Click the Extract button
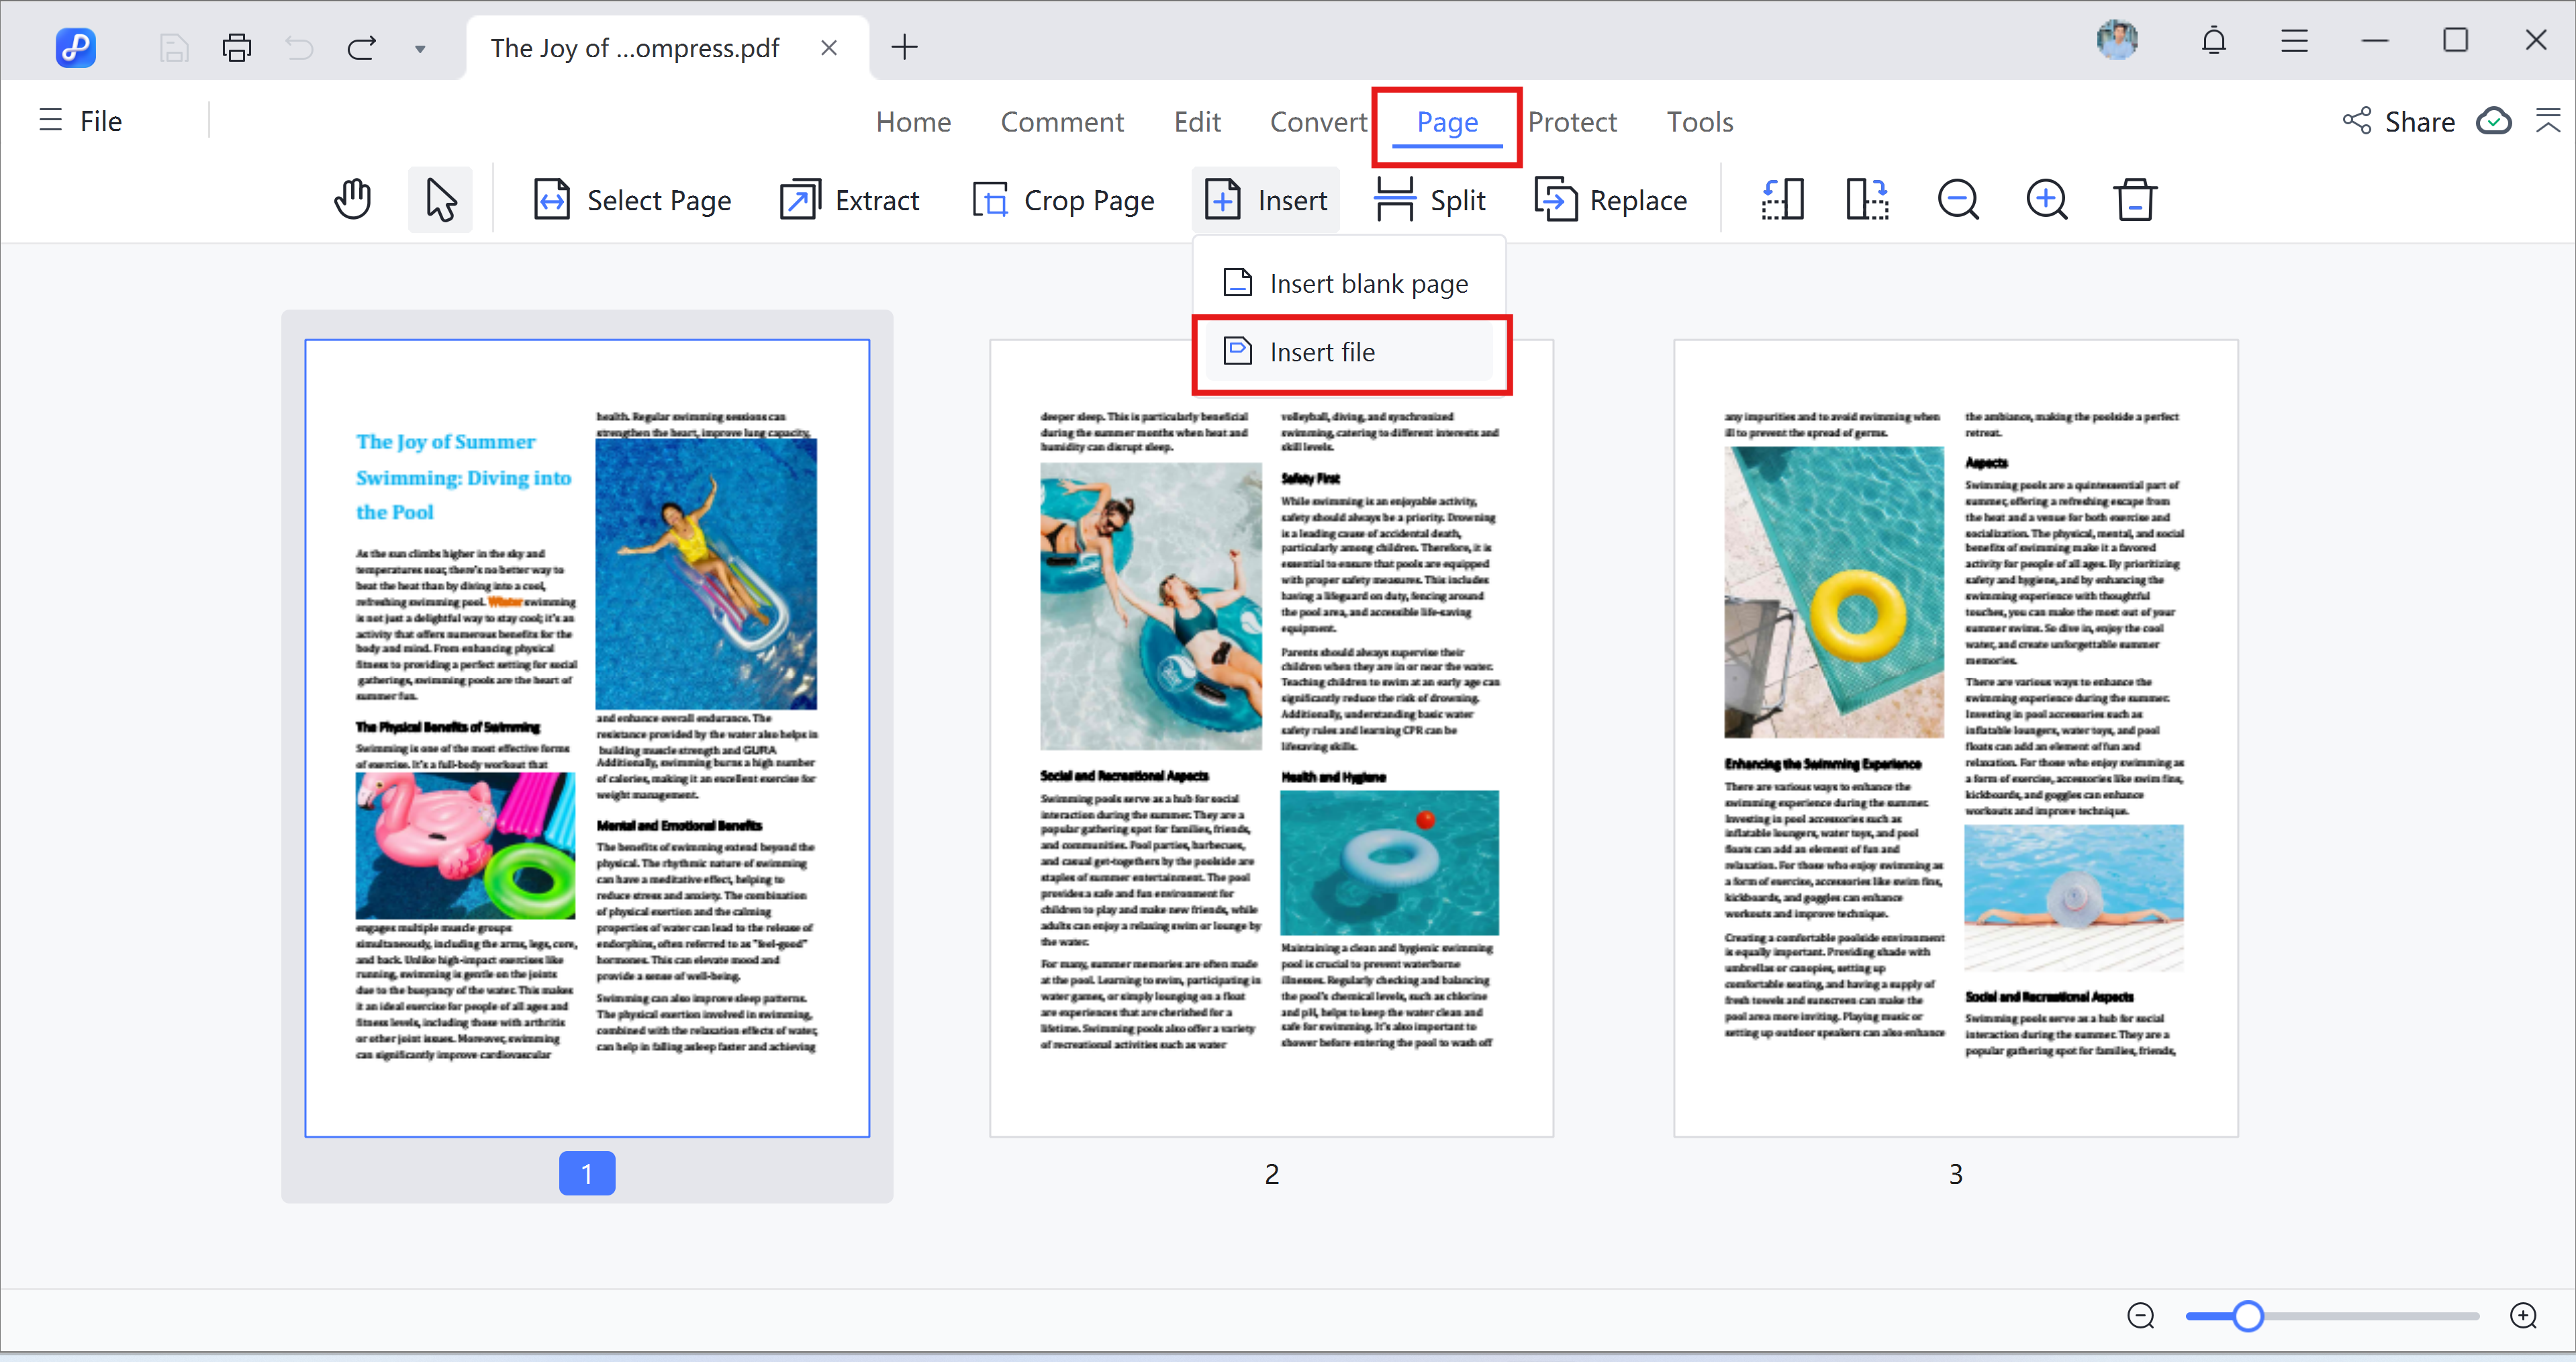The image size is (2576, 1362). [x=850, y=200]
